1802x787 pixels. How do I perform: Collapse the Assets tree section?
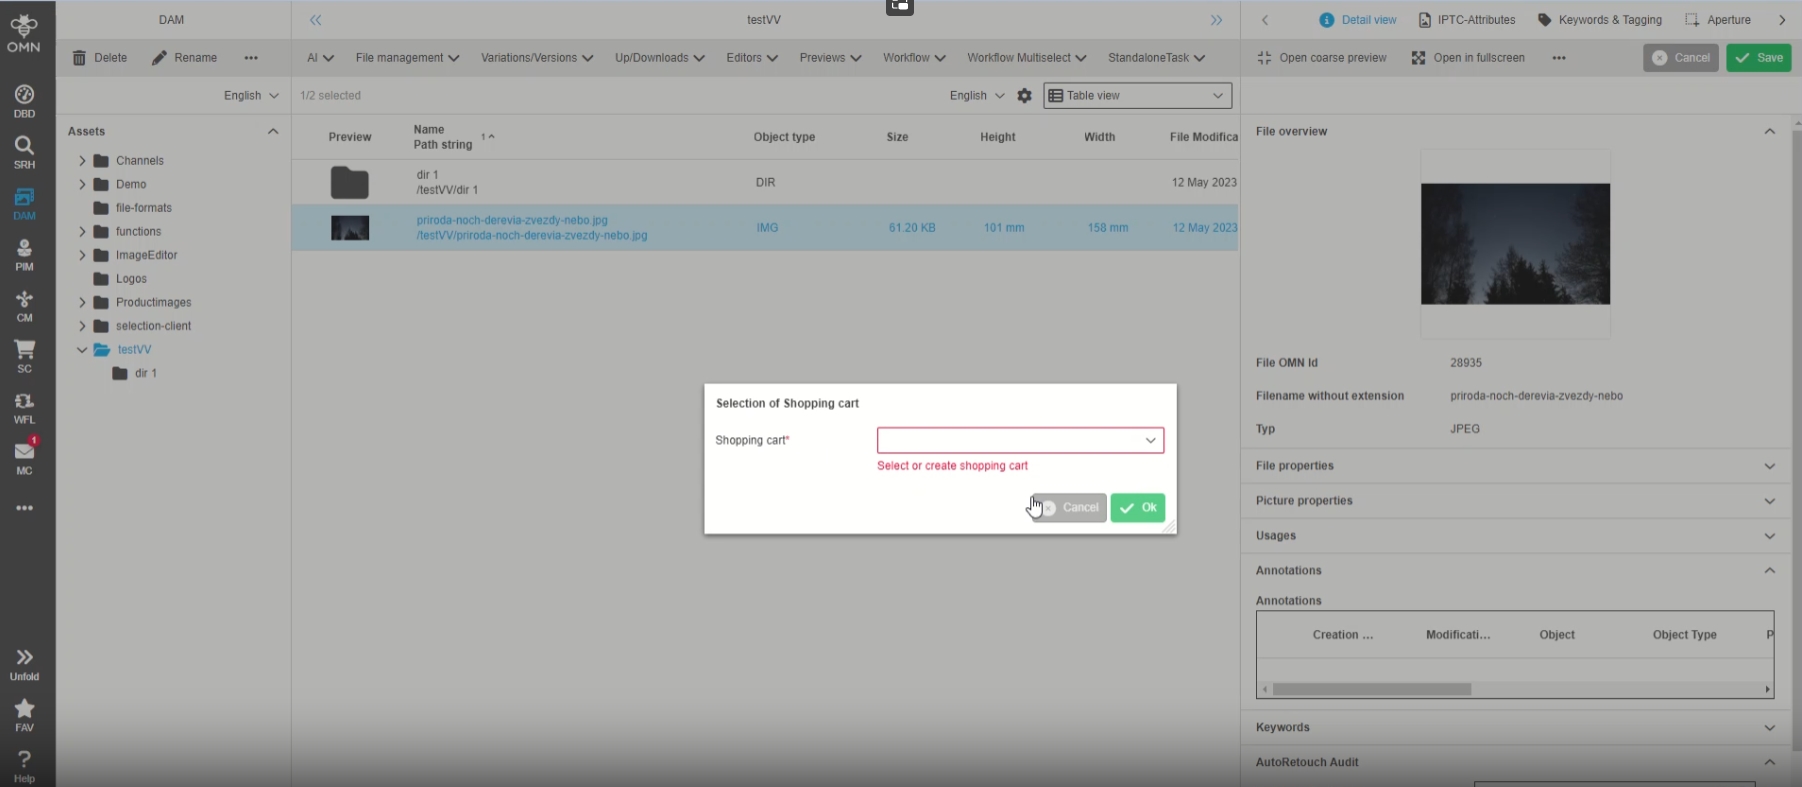(273, 131)
